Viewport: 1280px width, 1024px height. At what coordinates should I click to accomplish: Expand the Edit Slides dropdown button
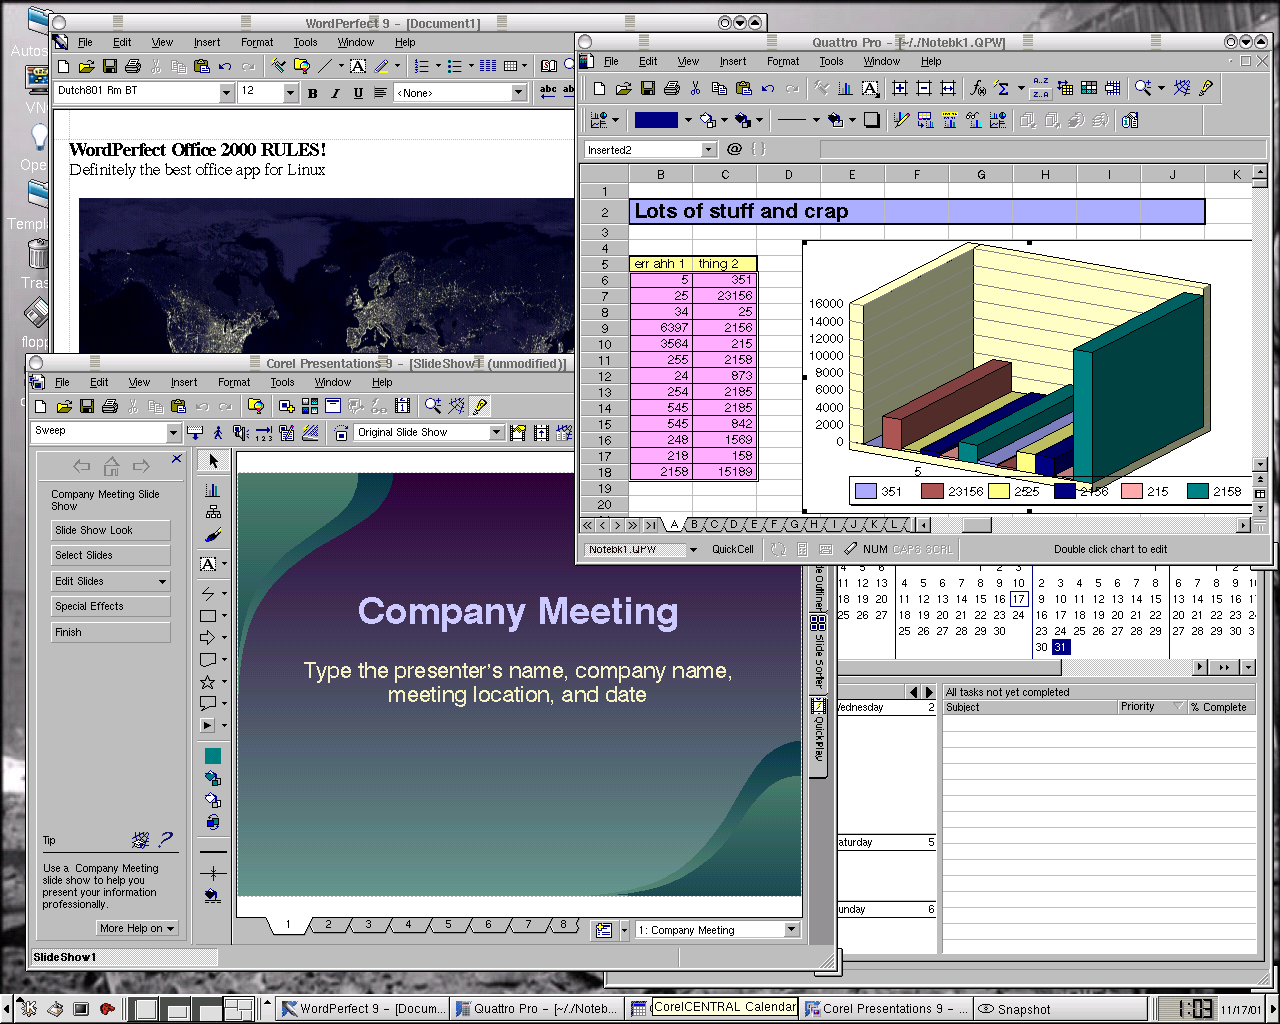(162, 581)
